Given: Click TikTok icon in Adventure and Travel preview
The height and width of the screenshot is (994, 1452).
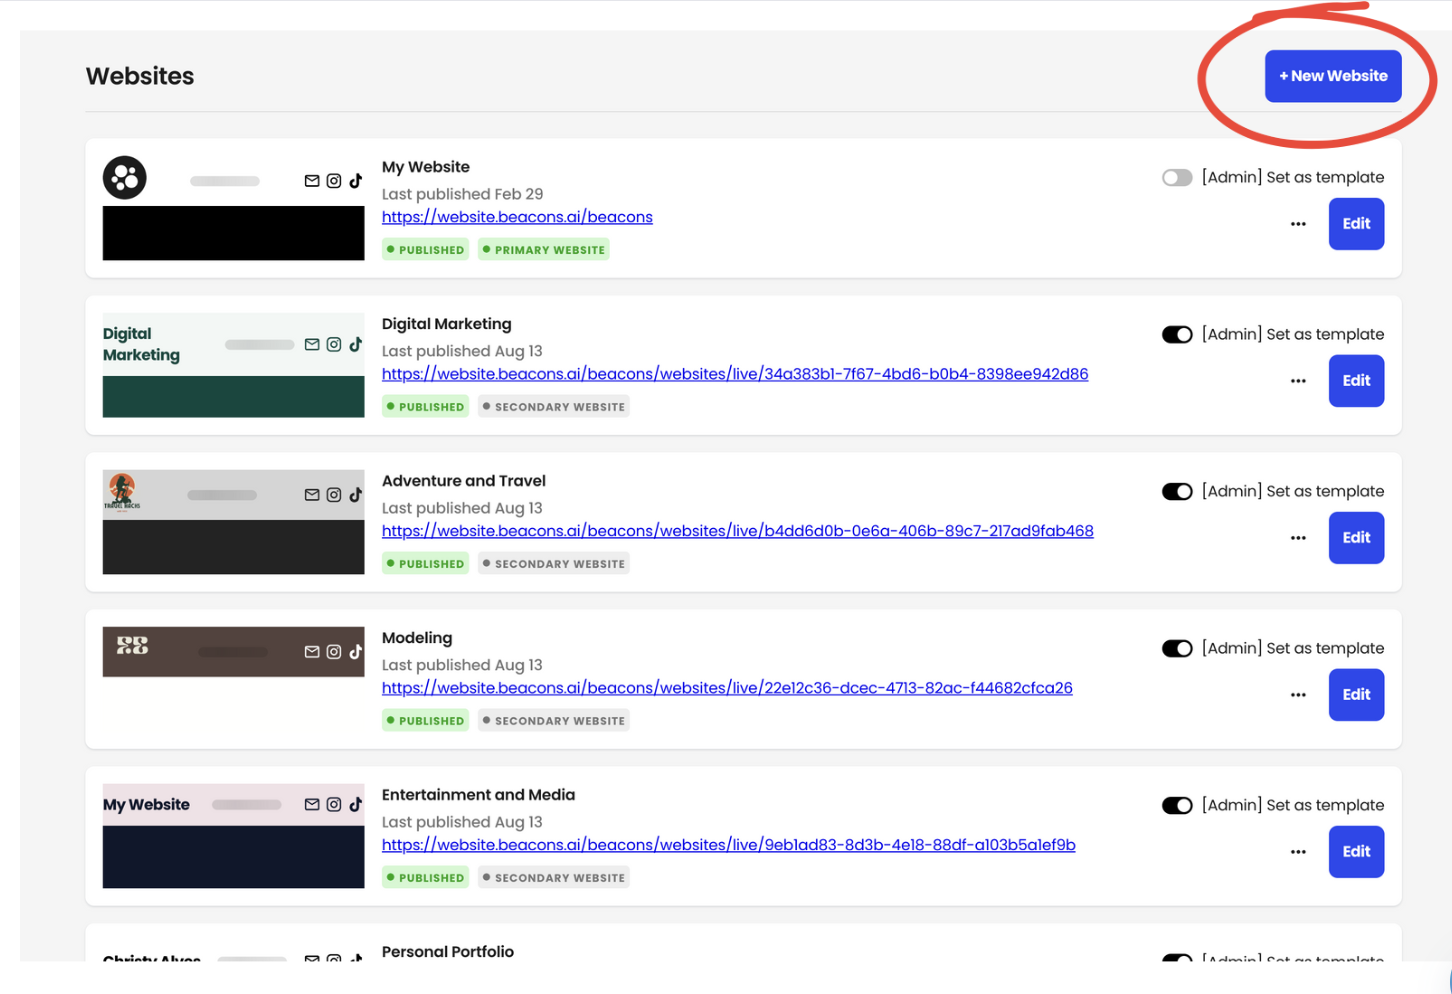Looking at the screenshot, I should [x=356, y=494].
